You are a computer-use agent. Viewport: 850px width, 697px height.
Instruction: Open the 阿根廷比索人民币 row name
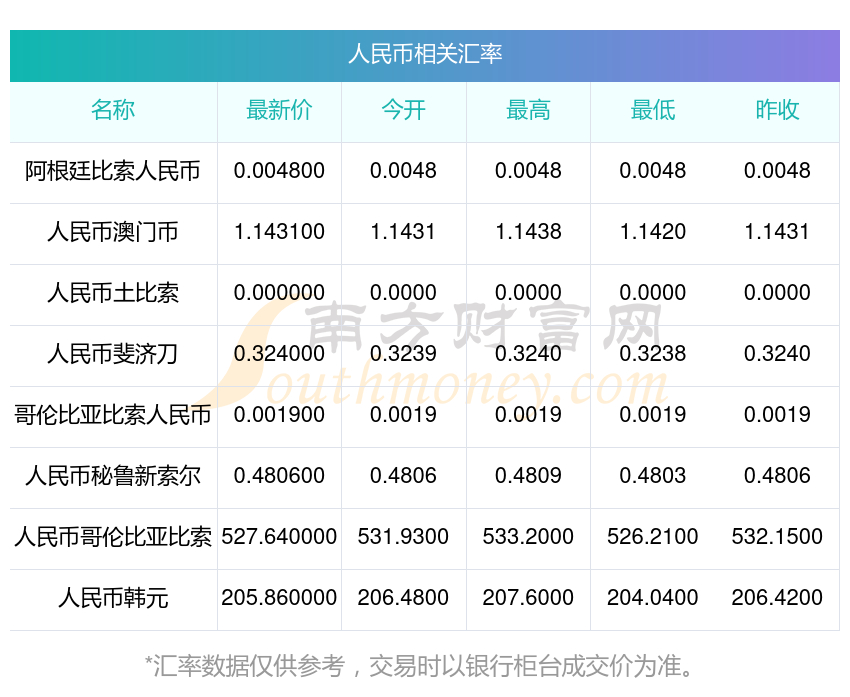pos(113,172)
